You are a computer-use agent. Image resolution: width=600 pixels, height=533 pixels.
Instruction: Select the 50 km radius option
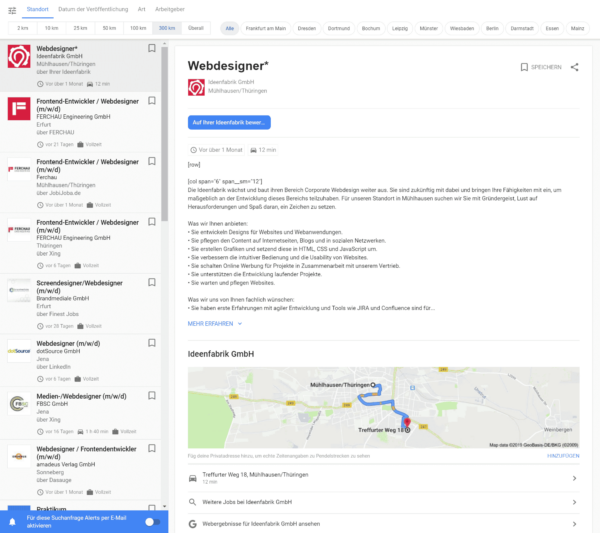(108, 28)
